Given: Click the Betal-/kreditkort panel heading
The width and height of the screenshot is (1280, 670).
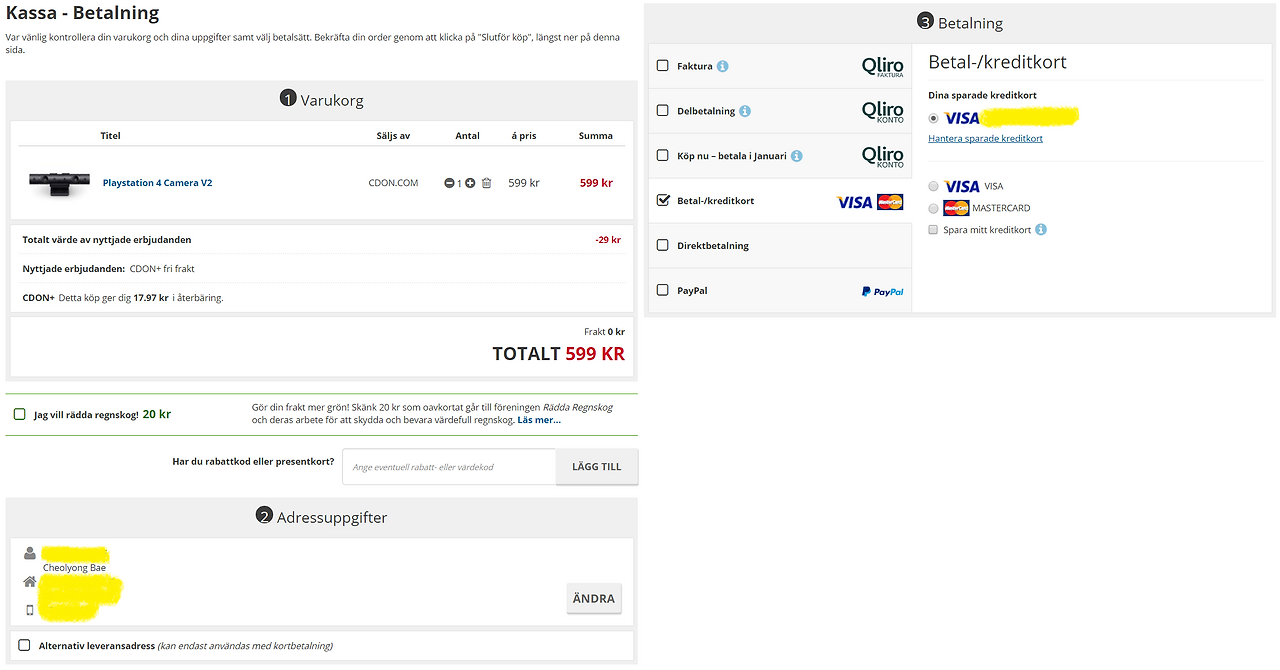Looking at the screenshot, I should click(997, 62).
